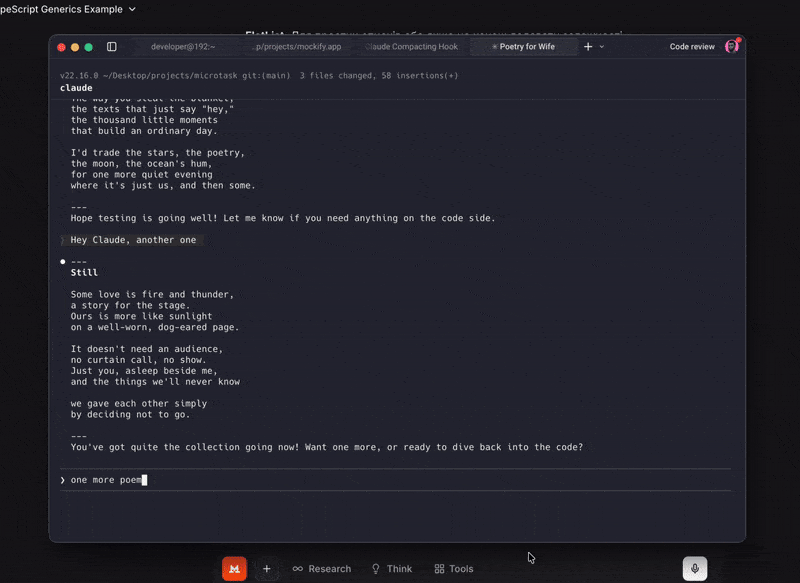Activate the microphone voice input button
This screenshot has width=800, height=583.
click(695, 569)
